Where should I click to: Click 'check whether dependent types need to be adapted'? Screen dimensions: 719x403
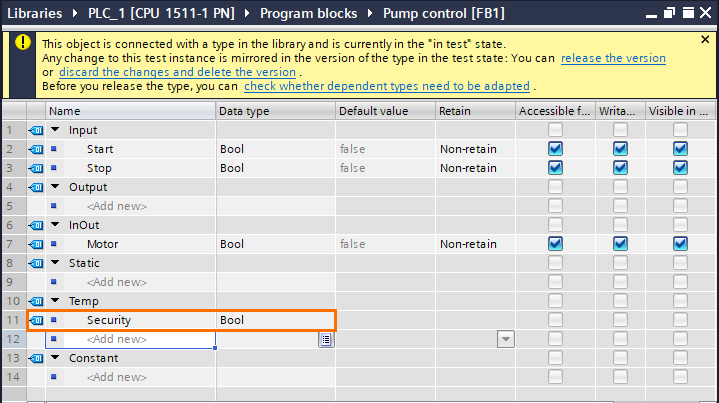coord(387,86)
